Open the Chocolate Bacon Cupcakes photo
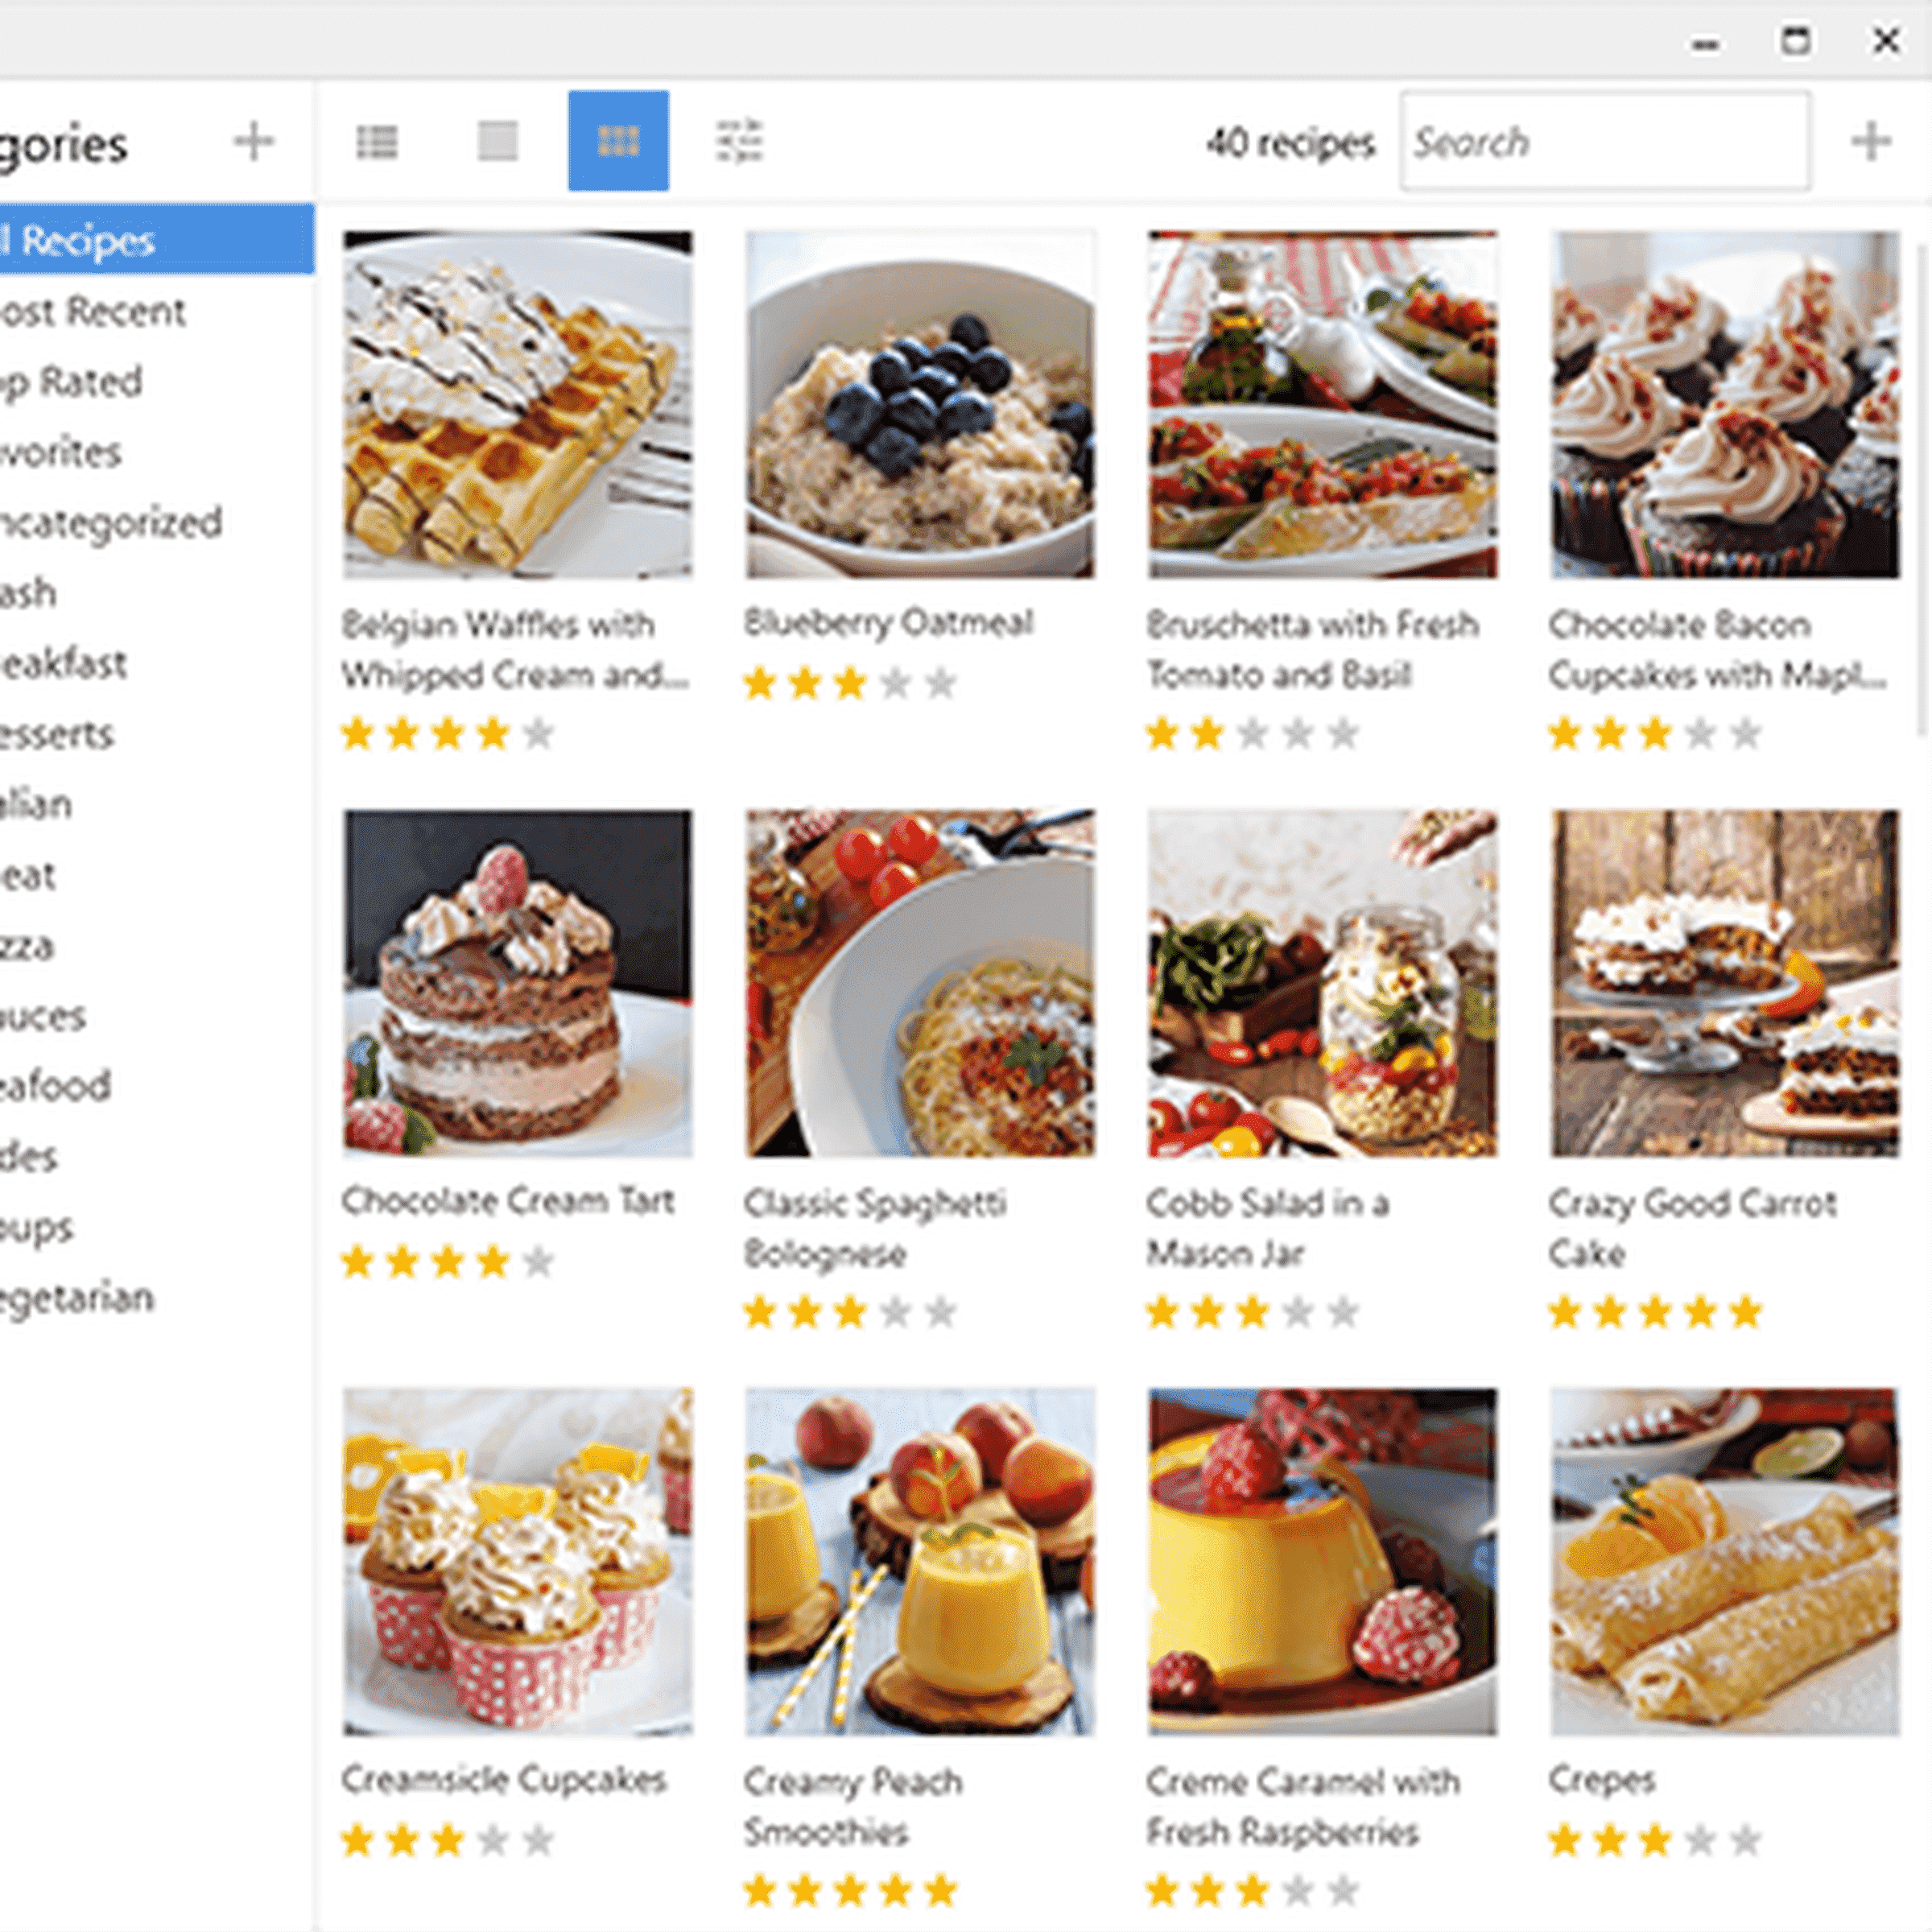 pos(1725,404)
